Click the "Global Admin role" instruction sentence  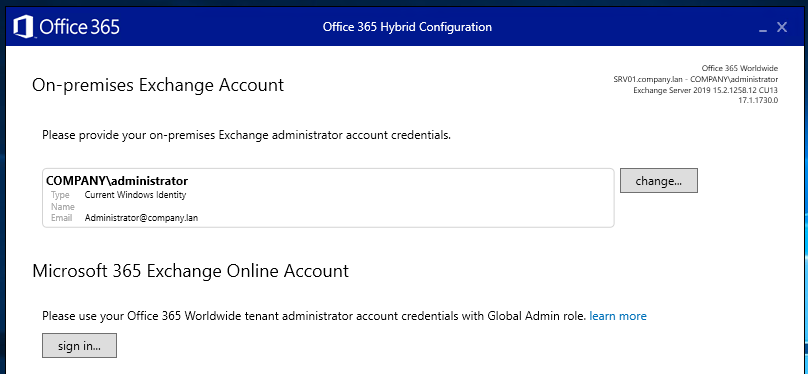tap(314, 316)
